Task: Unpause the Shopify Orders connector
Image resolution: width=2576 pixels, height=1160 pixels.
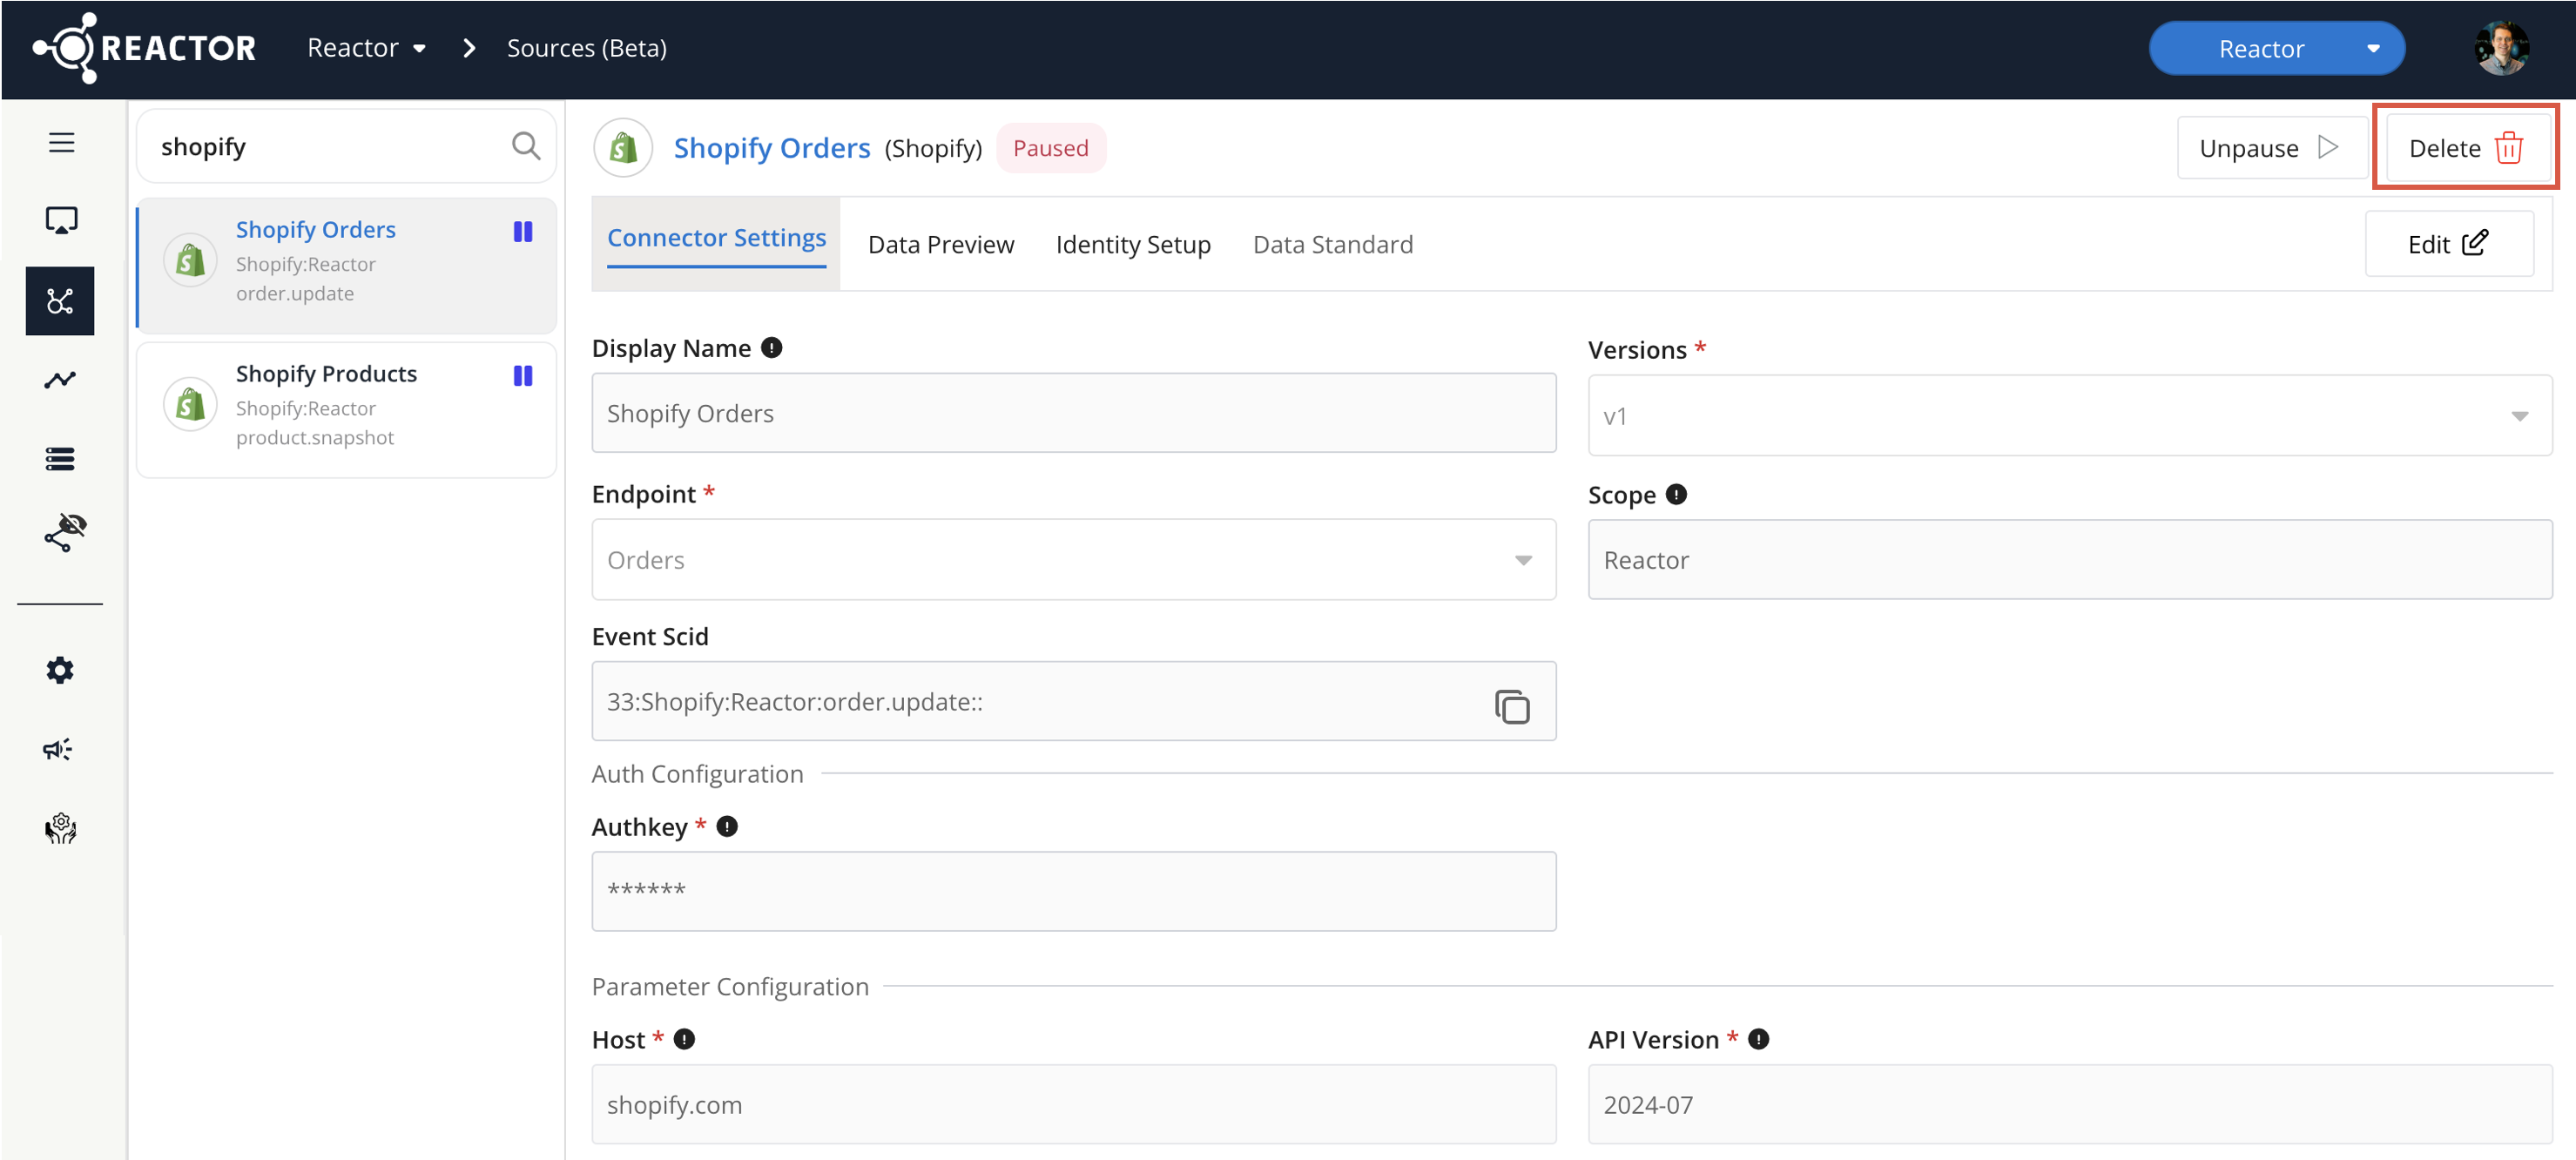Action: 2271,148
